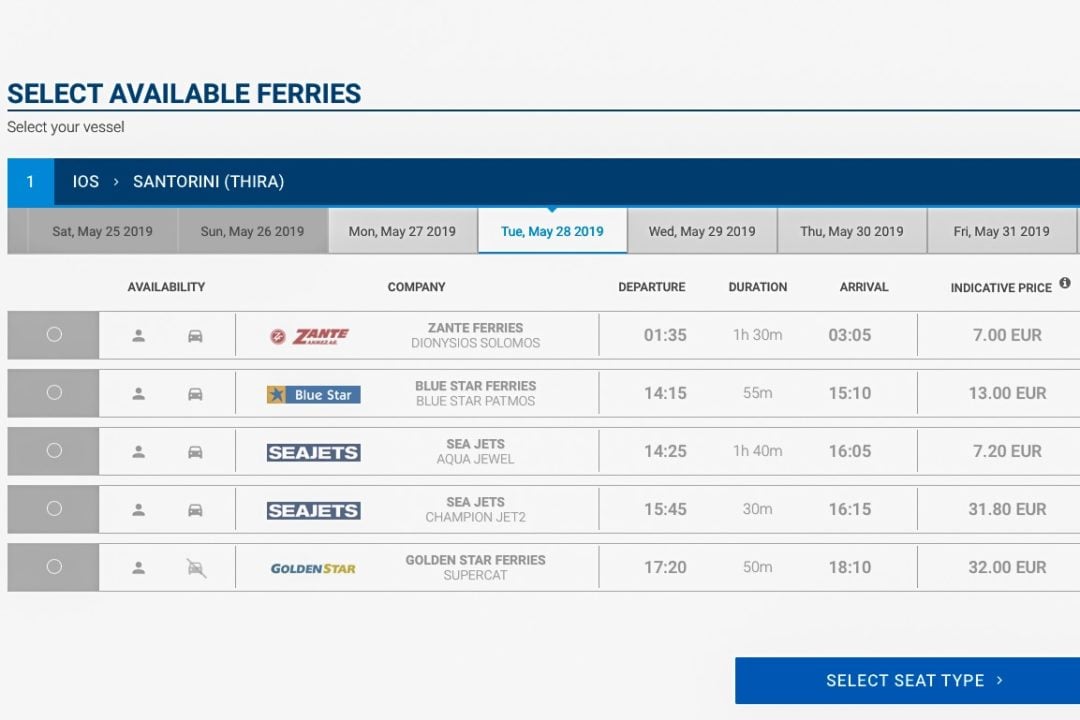Screen dimensions: 1080x720
Task: Switch to the Mon, May 27 2019 tab
Action: click(402, 231)
